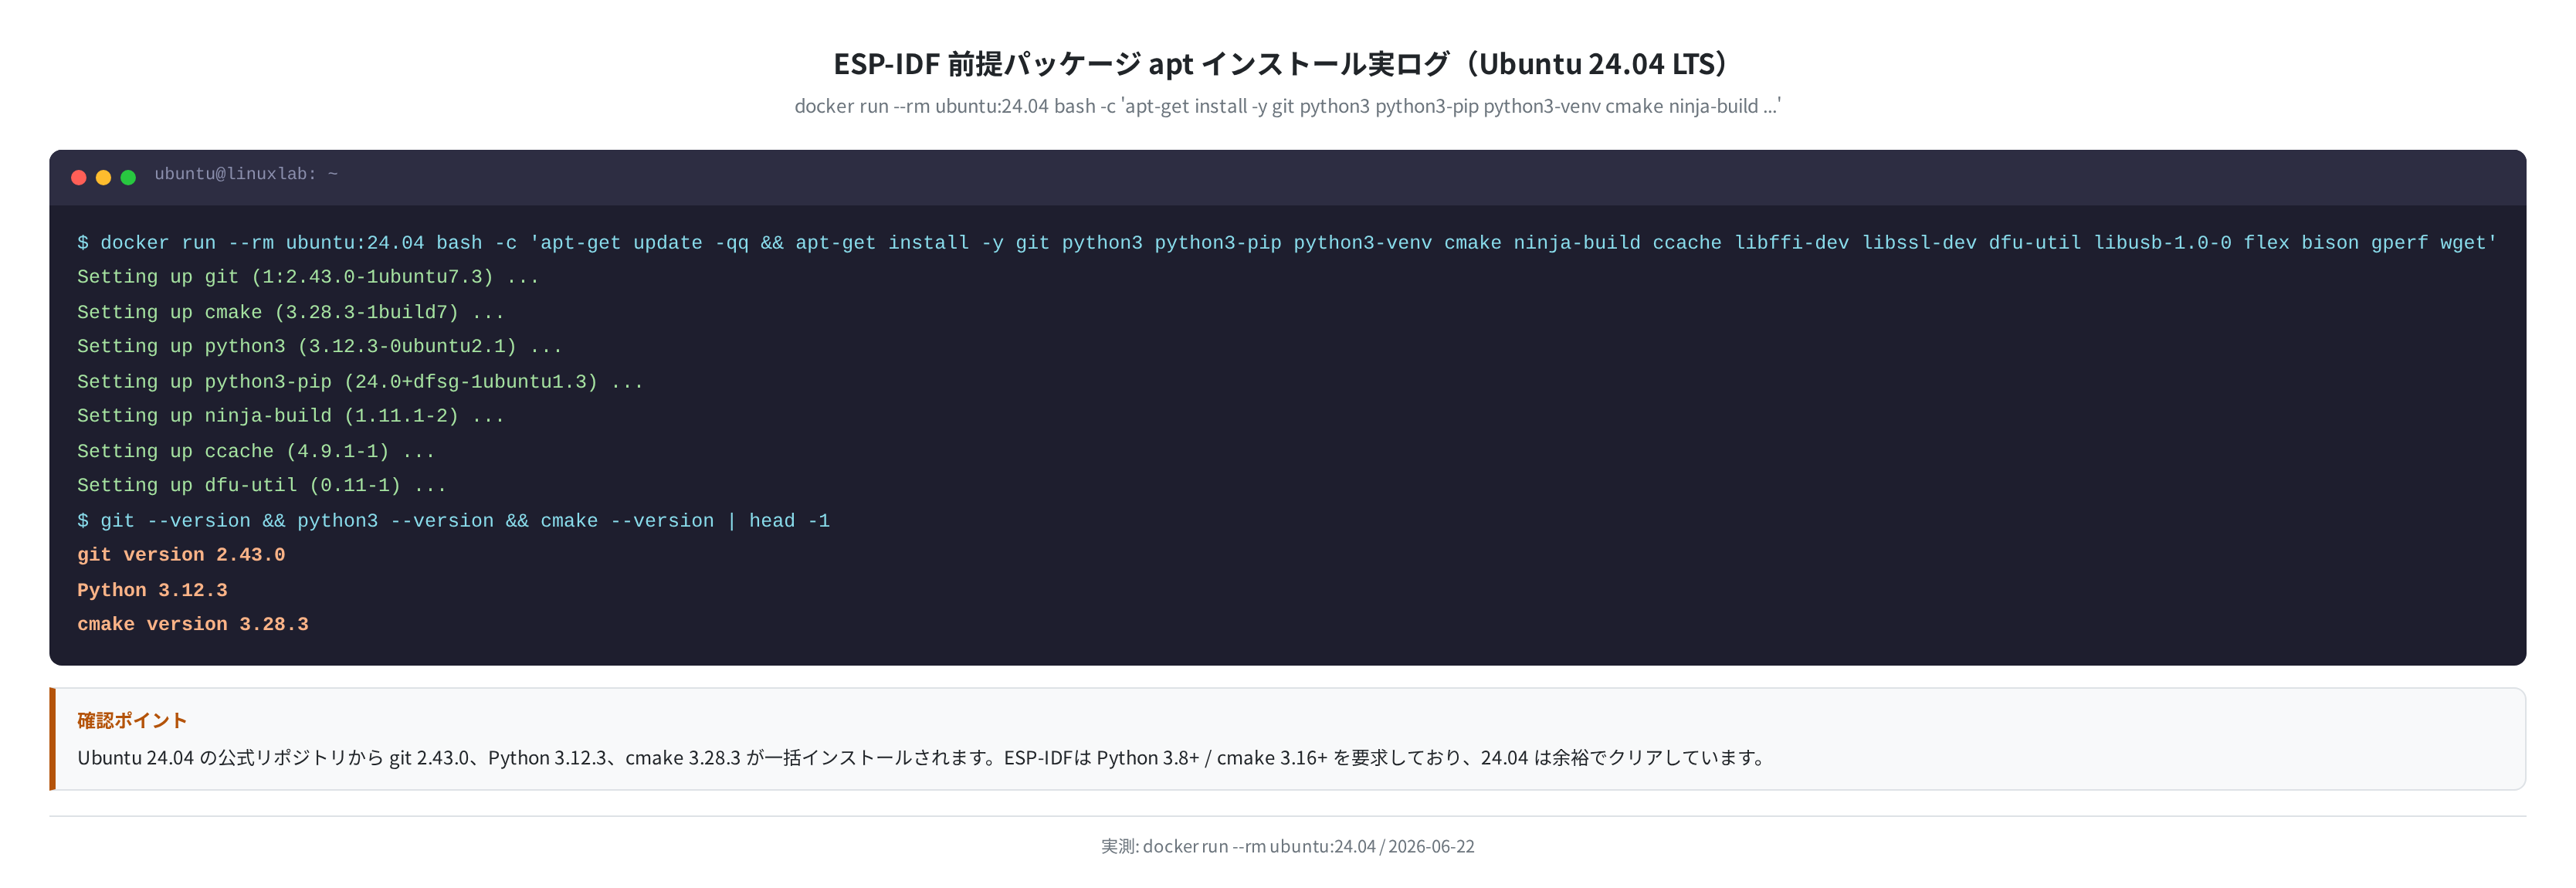Click the footer 実測: docker run date text
Viewport: 2576px width, 888px height.
1287,846
